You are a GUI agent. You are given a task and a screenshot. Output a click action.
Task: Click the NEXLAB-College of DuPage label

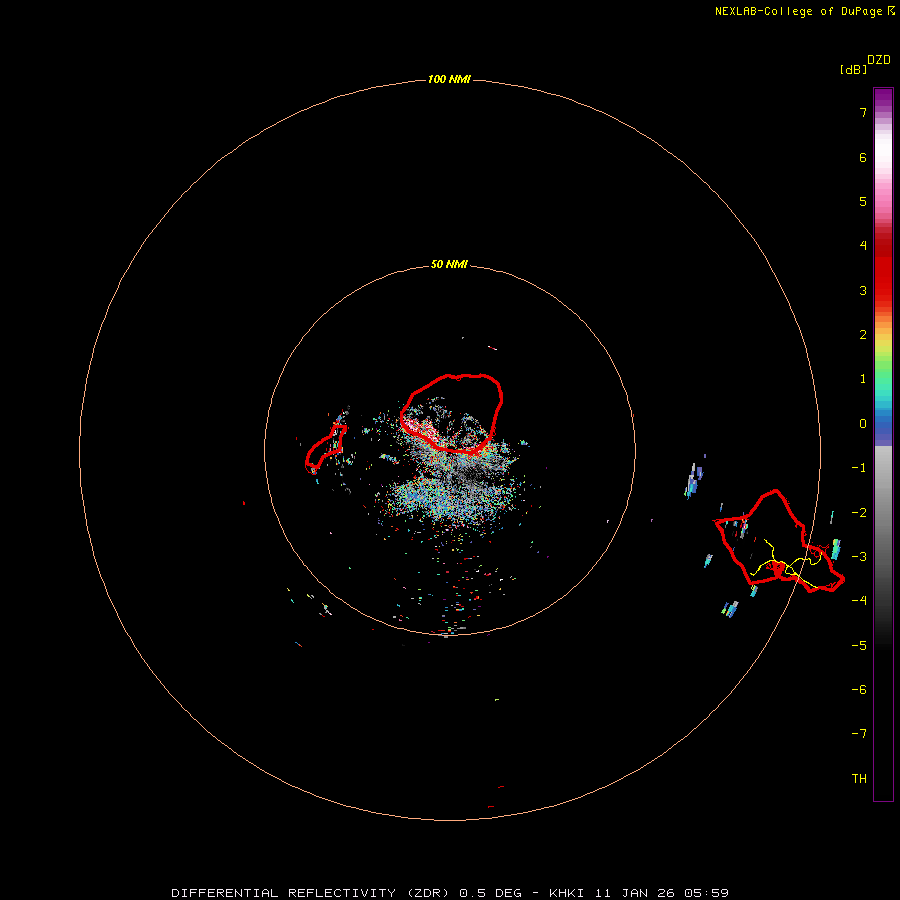(x=798, y=11)
